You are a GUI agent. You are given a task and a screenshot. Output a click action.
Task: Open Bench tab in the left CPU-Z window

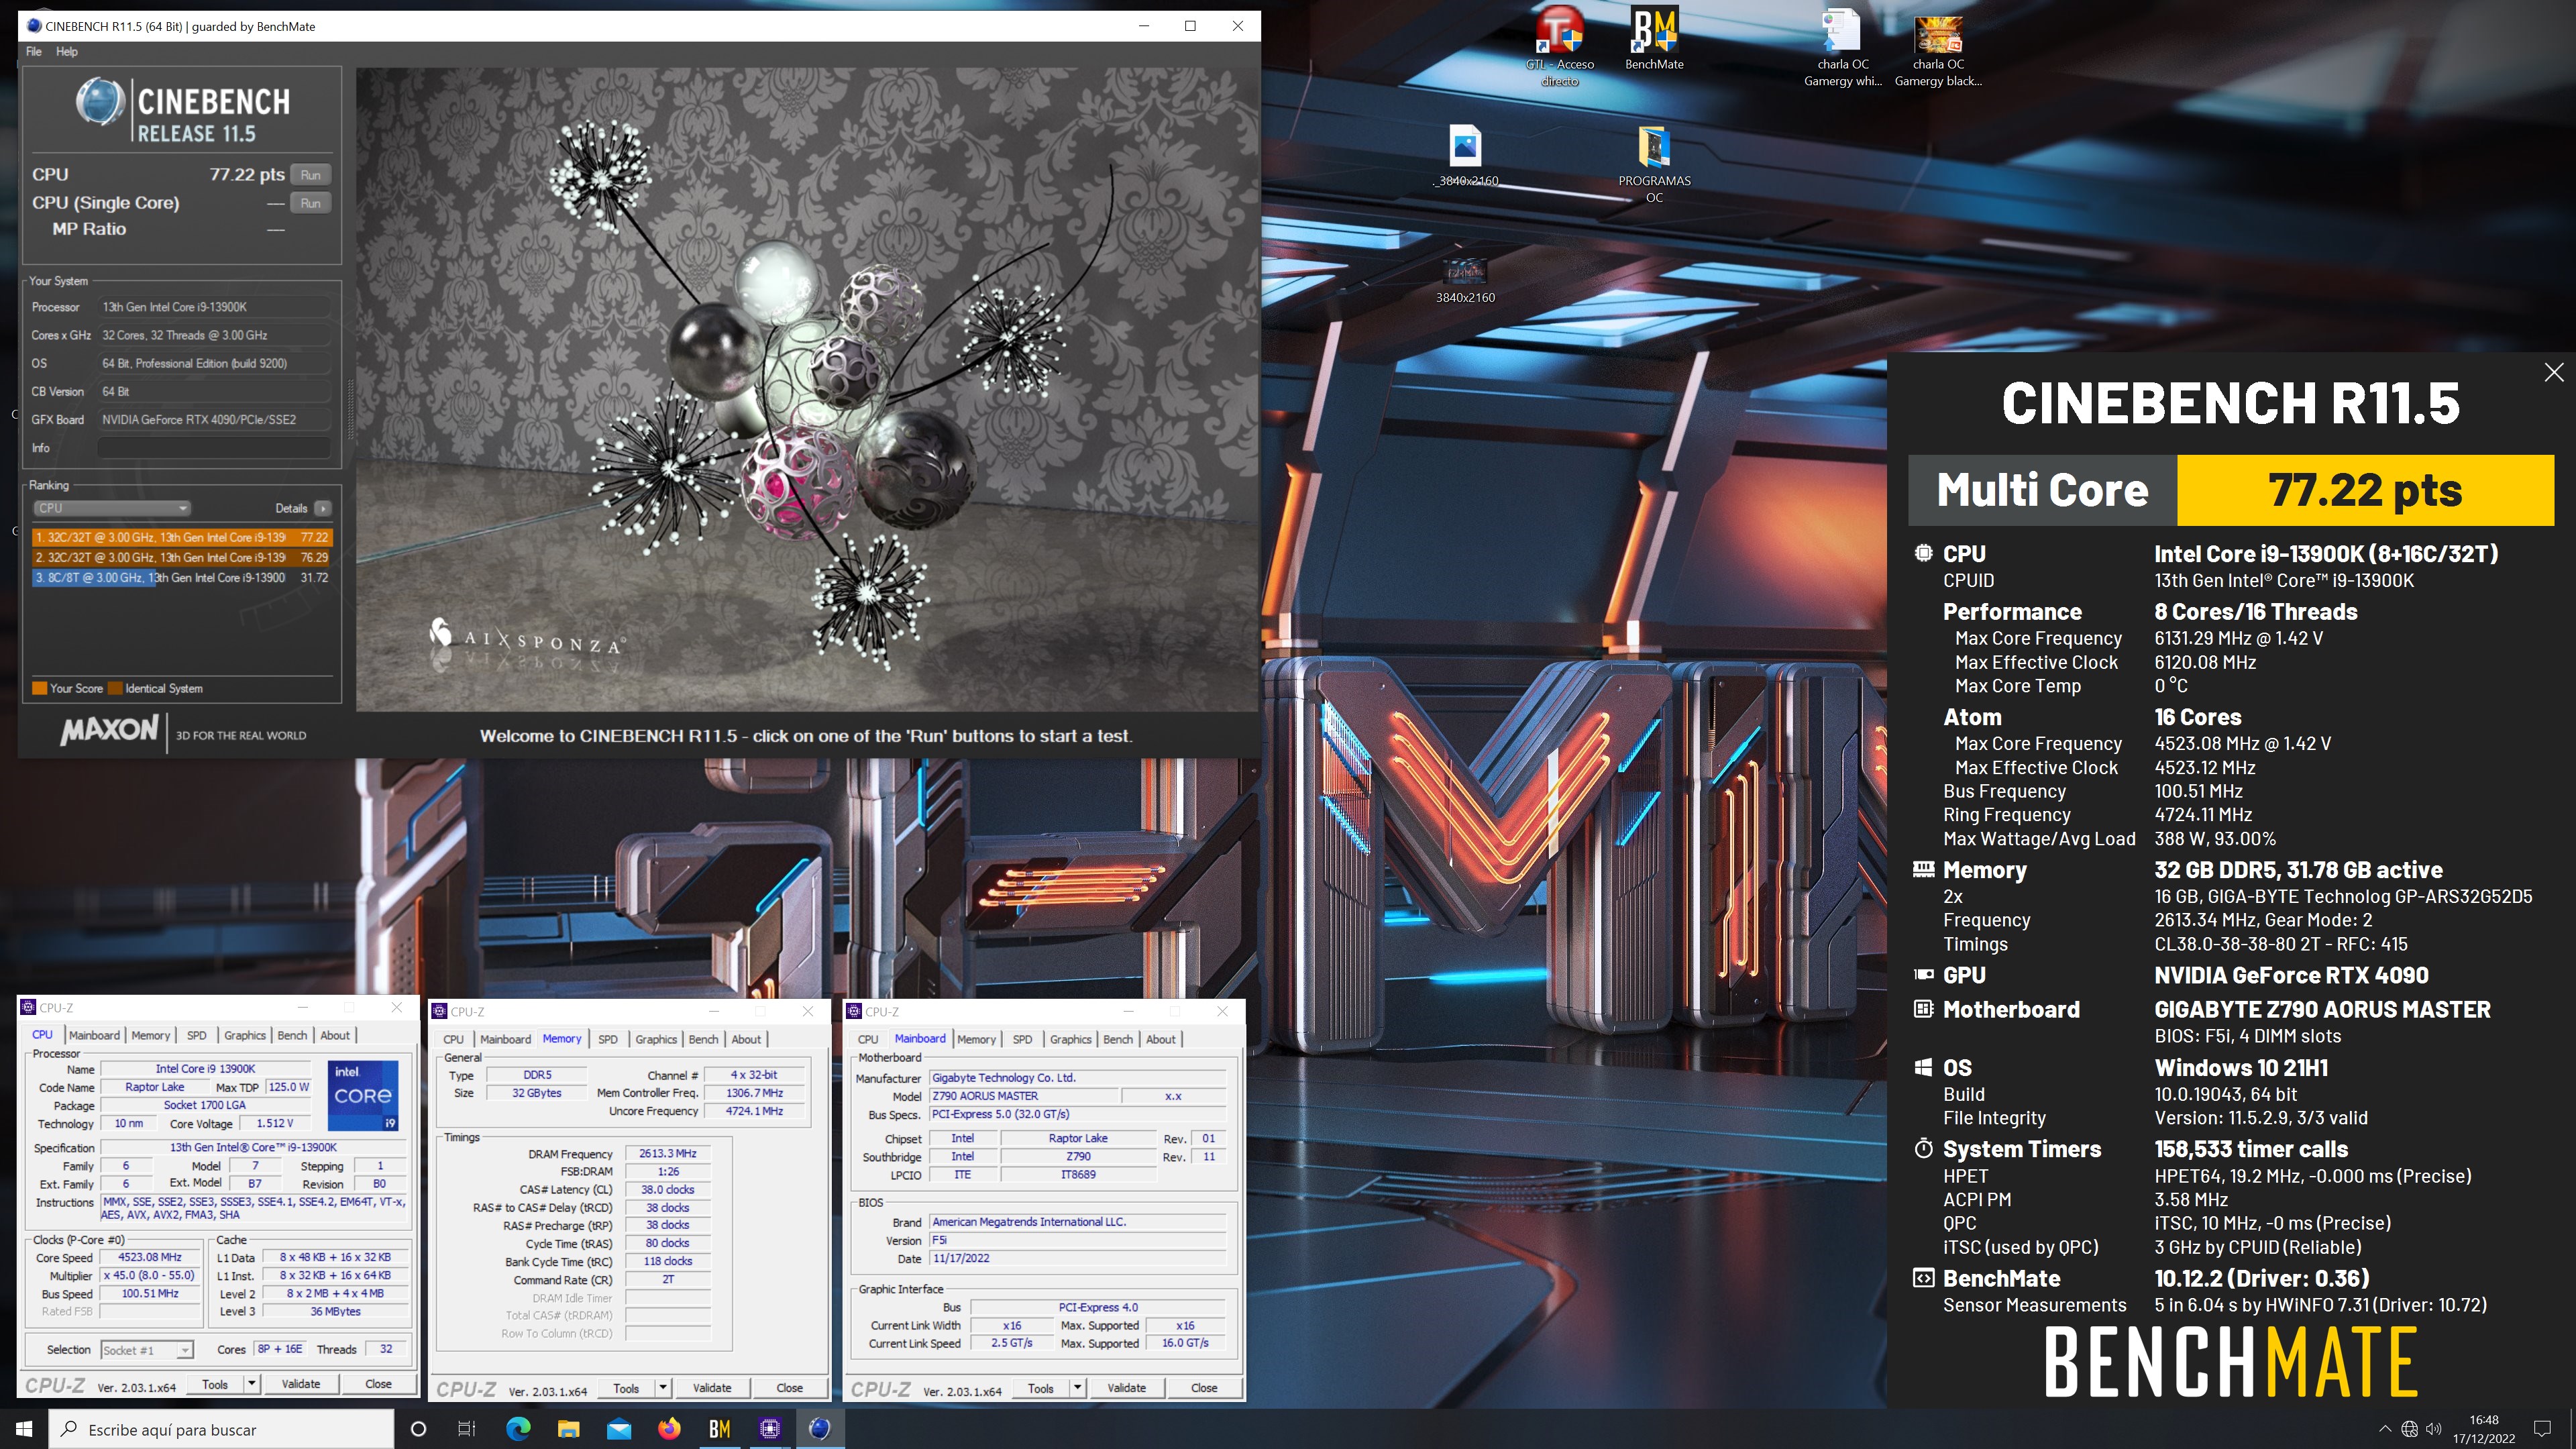click(x=292, y=1035)
